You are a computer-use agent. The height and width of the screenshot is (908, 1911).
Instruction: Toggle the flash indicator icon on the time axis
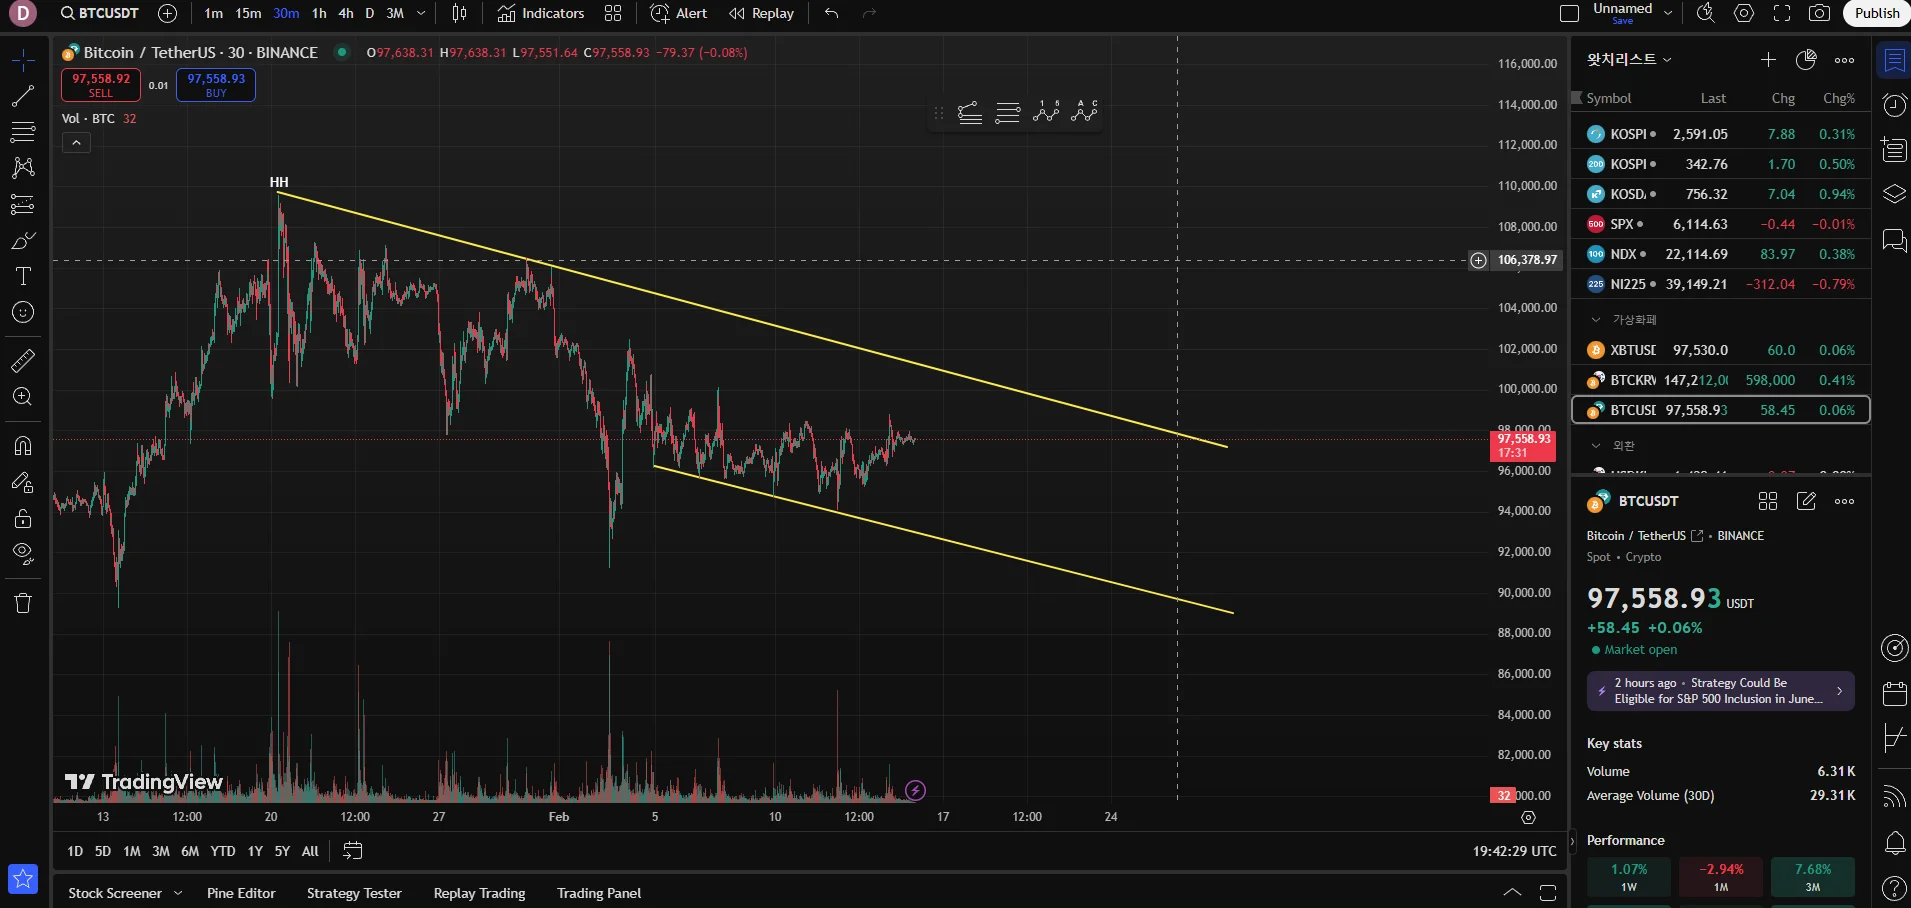915,791
